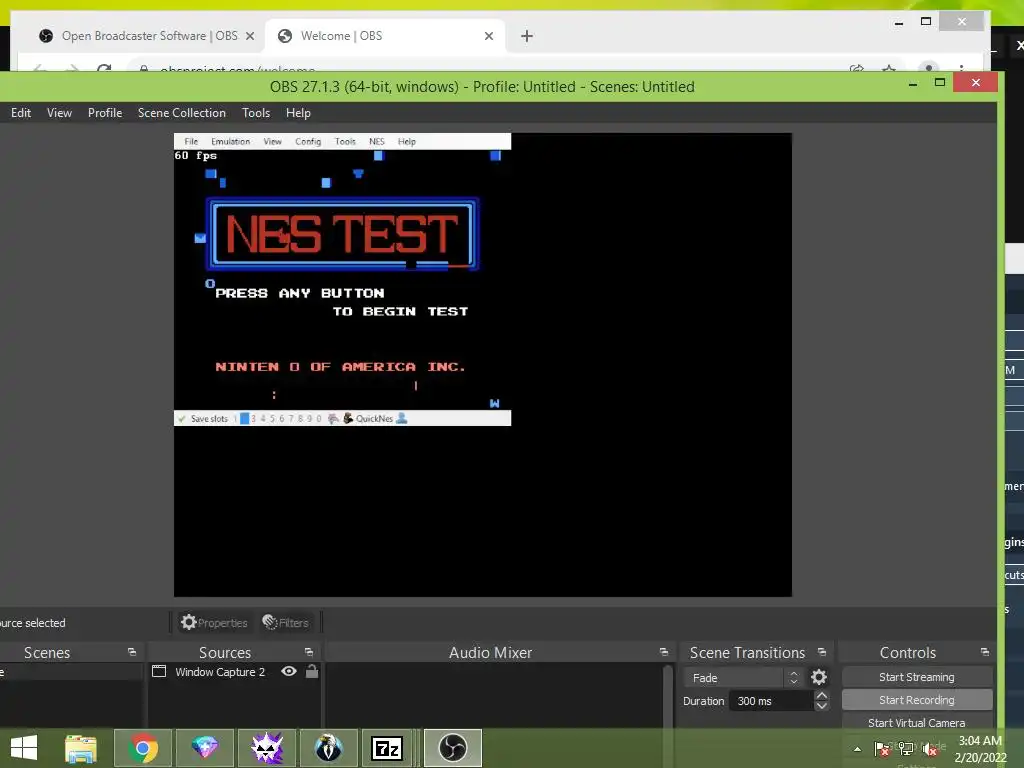
Task: Open the Profile menu
Action: [104, 113]
